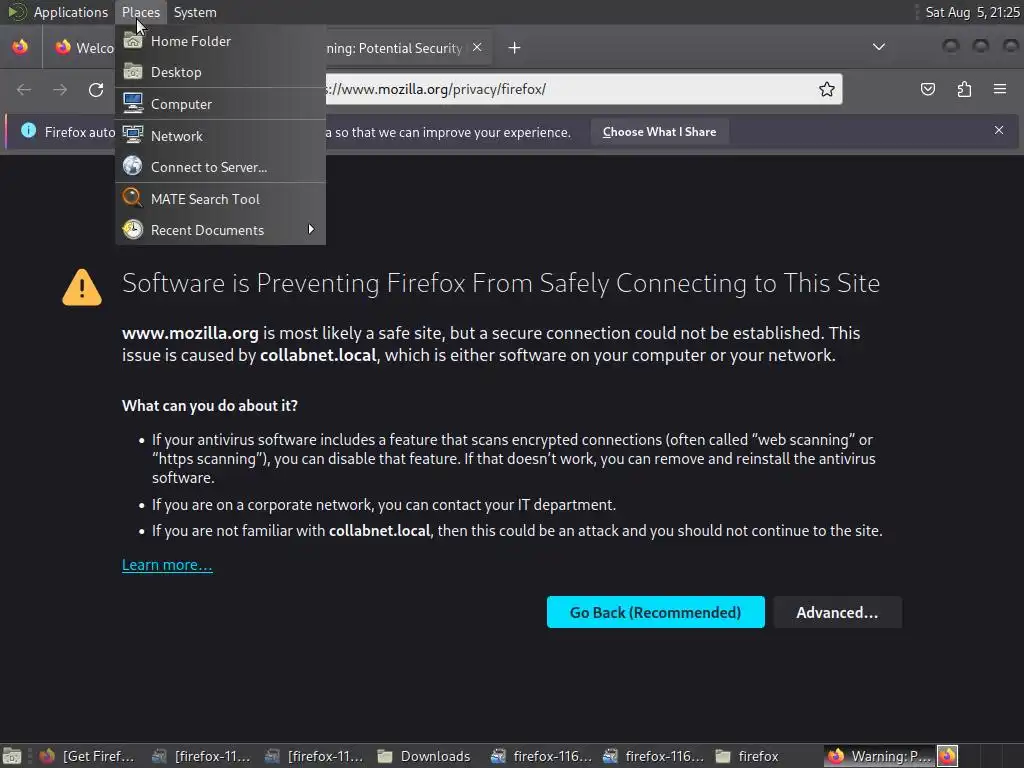Screen dimensions: 1024x768
Task: Close the Warning: Potential Security tab
Action: pos(477,47)
